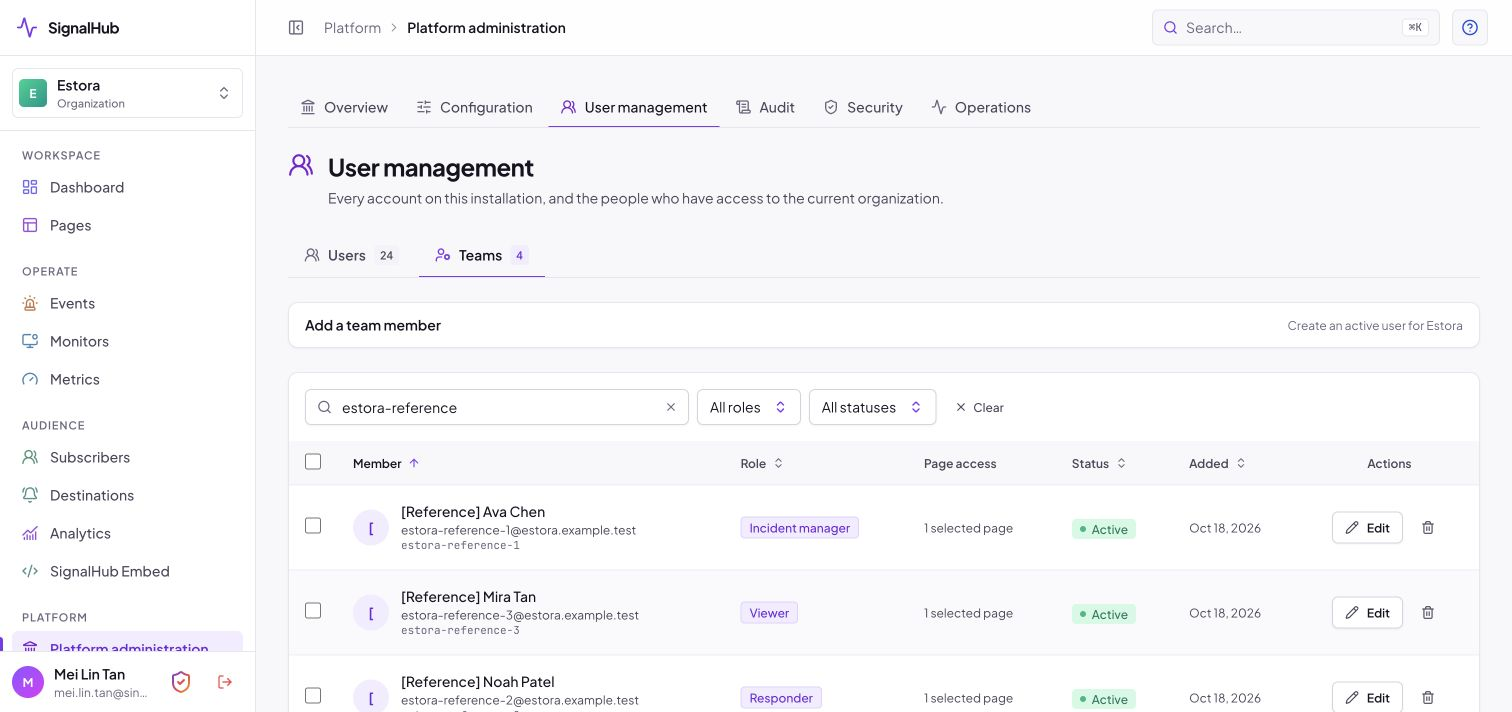Check the [Reference] Mira Tan row checkbox
This screenshot has height=712, width=1512.
313,610
